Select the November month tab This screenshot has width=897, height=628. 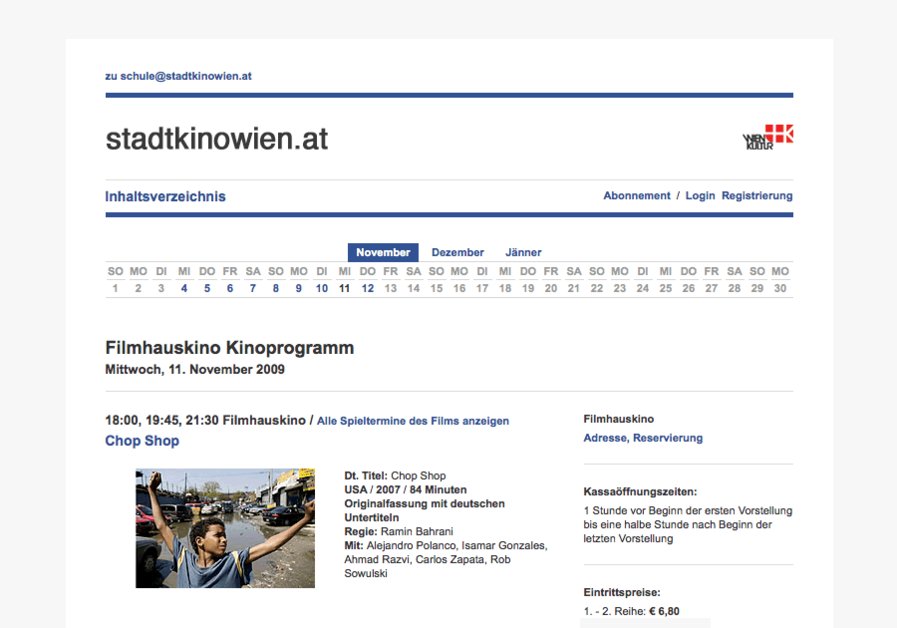coord(383,252)
